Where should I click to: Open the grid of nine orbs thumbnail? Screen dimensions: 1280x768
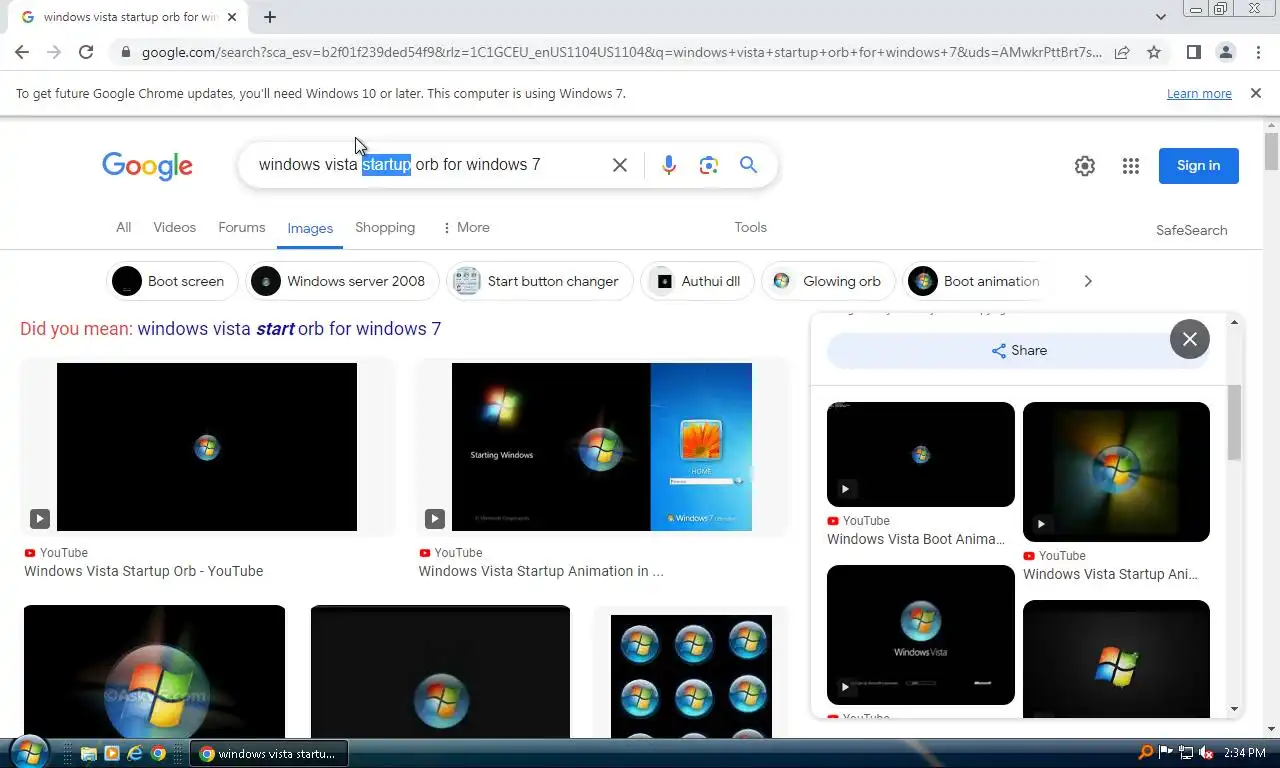point(691,676)
